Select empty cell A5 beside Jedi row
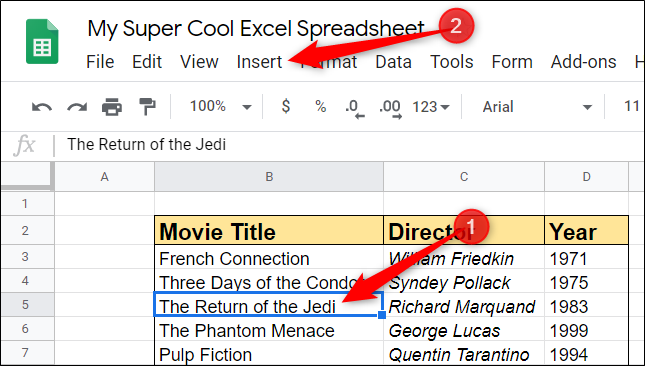The width and height of the screenshot is (645, 366). [x=104, y=305]
